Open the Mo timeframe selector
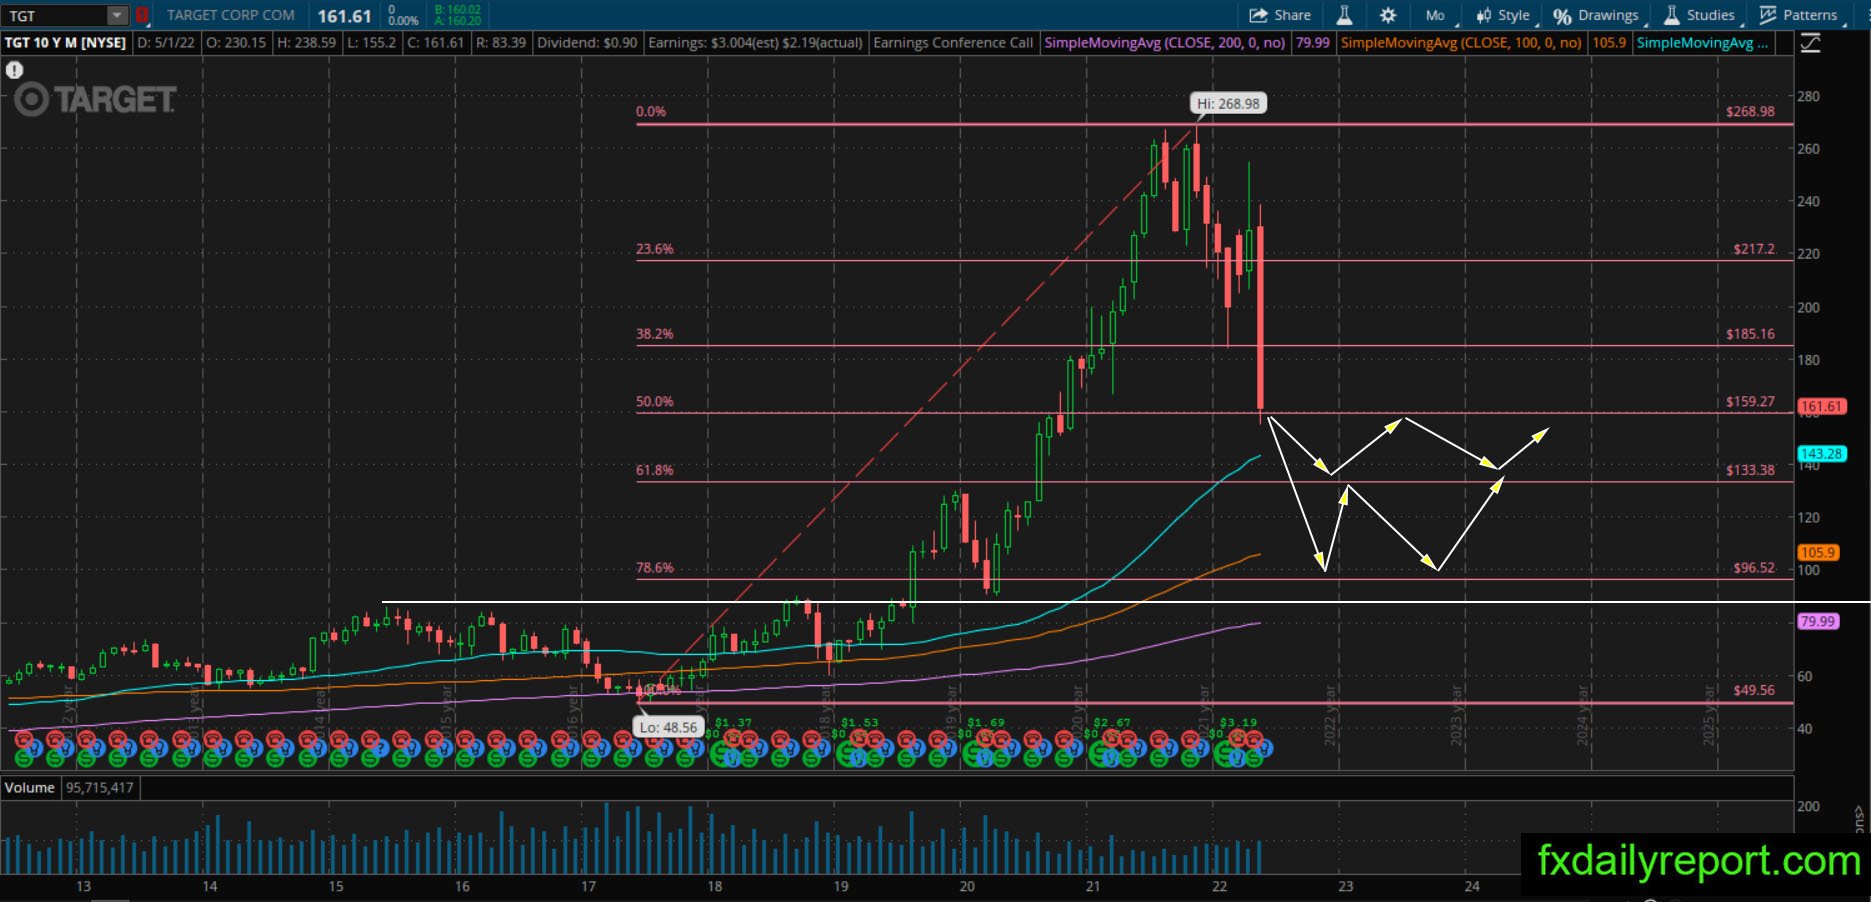 pos(1436,15)
